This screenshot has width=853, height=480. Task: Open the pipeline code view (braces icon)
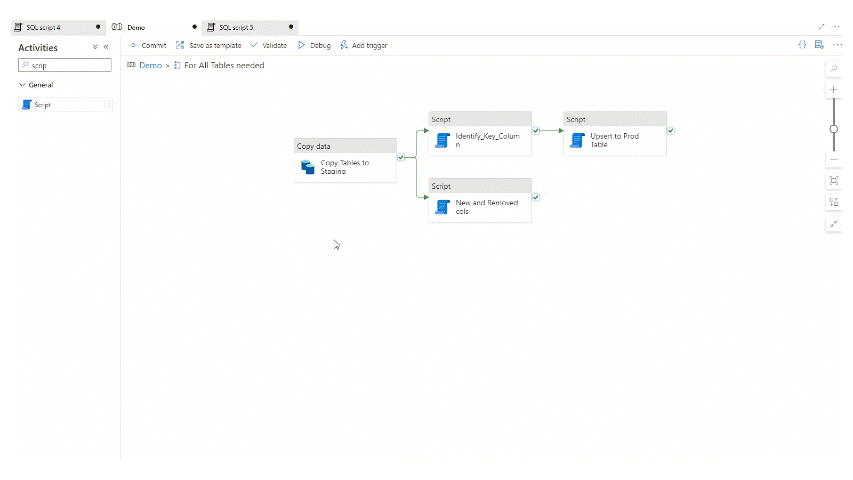pos(802,45)
